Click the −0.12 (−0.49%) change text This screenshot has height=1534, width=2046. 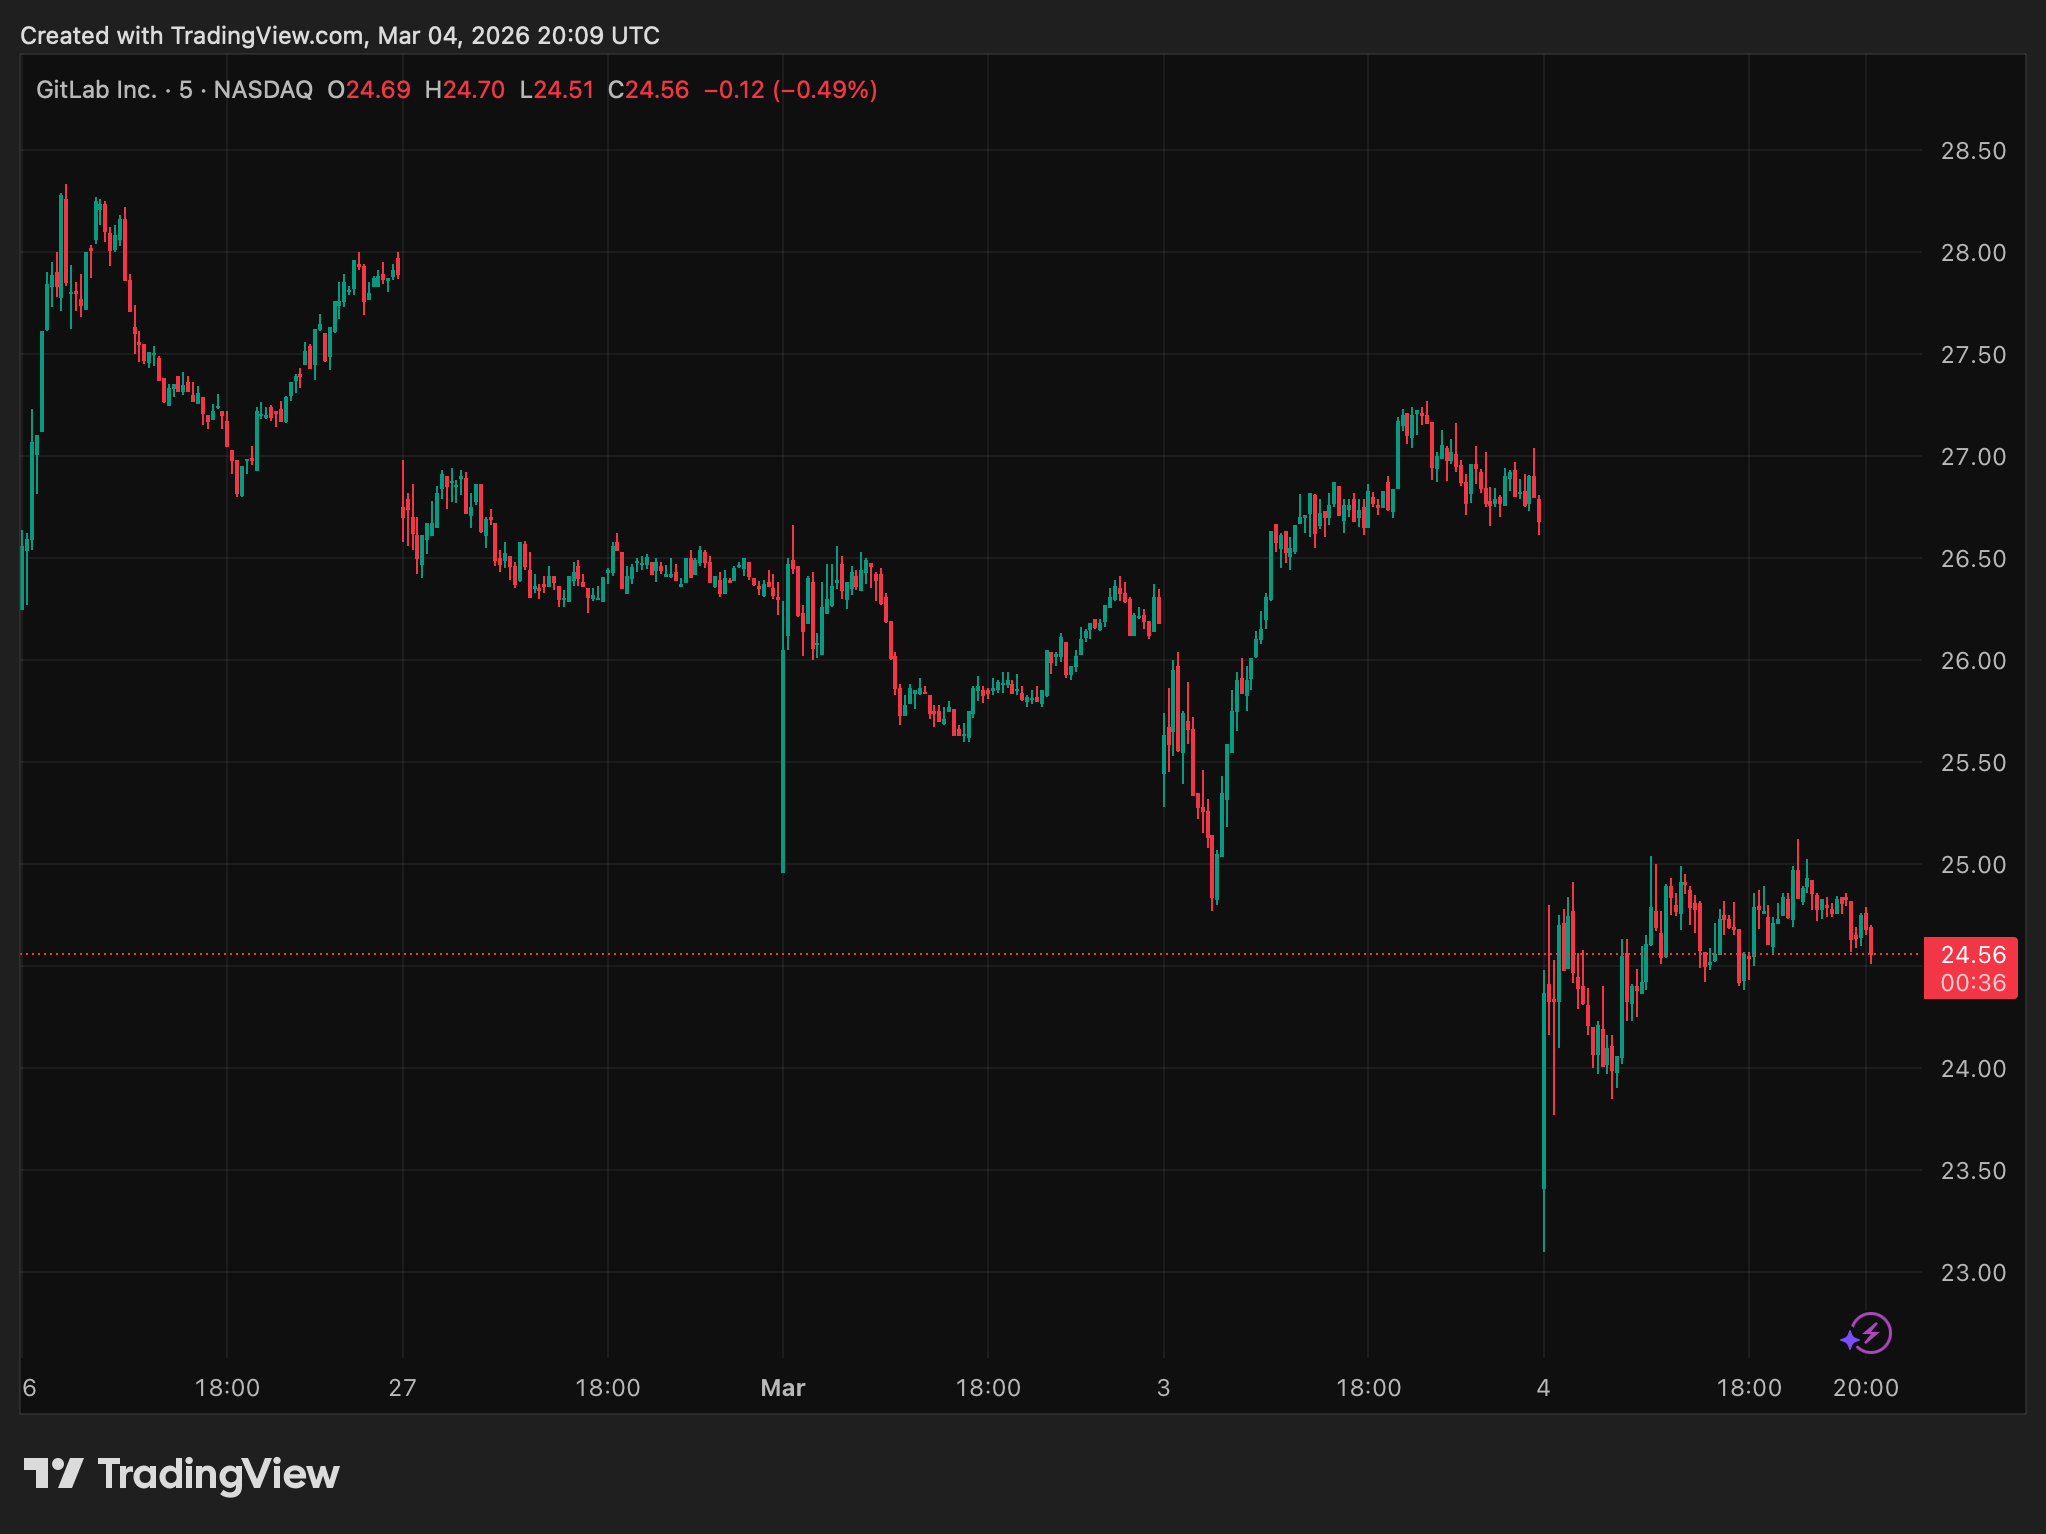tap(791, 90)
